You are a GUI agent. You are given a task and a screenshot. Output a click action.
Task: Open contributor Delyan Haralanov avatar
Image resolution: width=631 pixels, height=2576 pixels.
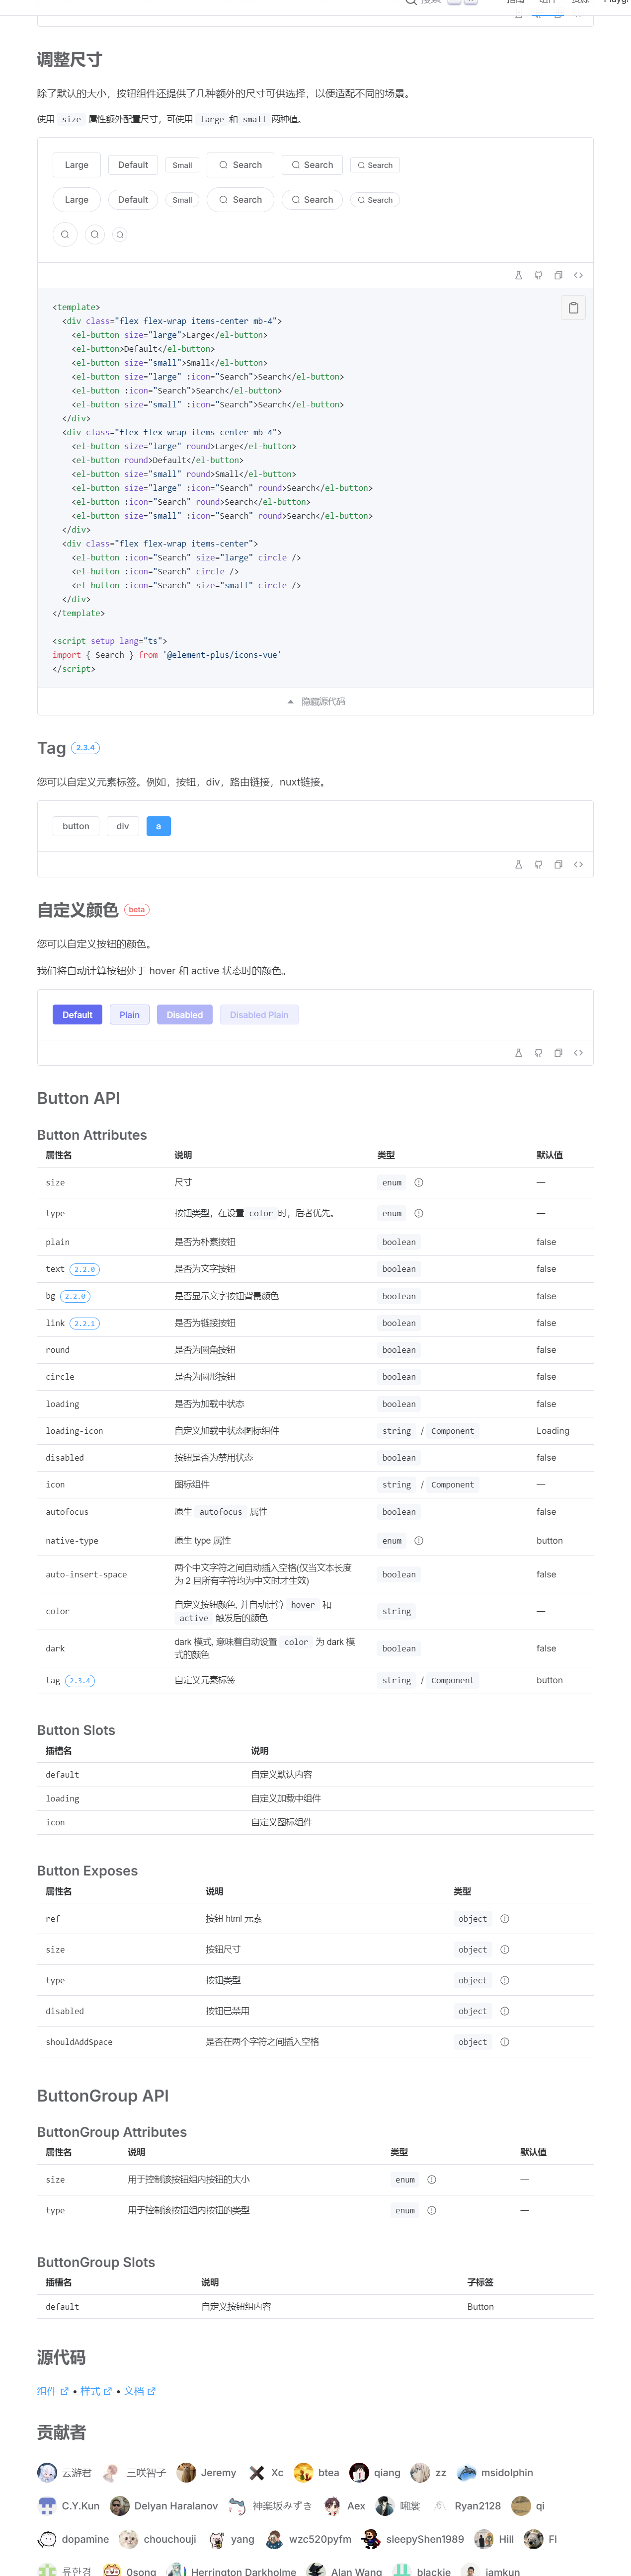tap(120, 2505)
